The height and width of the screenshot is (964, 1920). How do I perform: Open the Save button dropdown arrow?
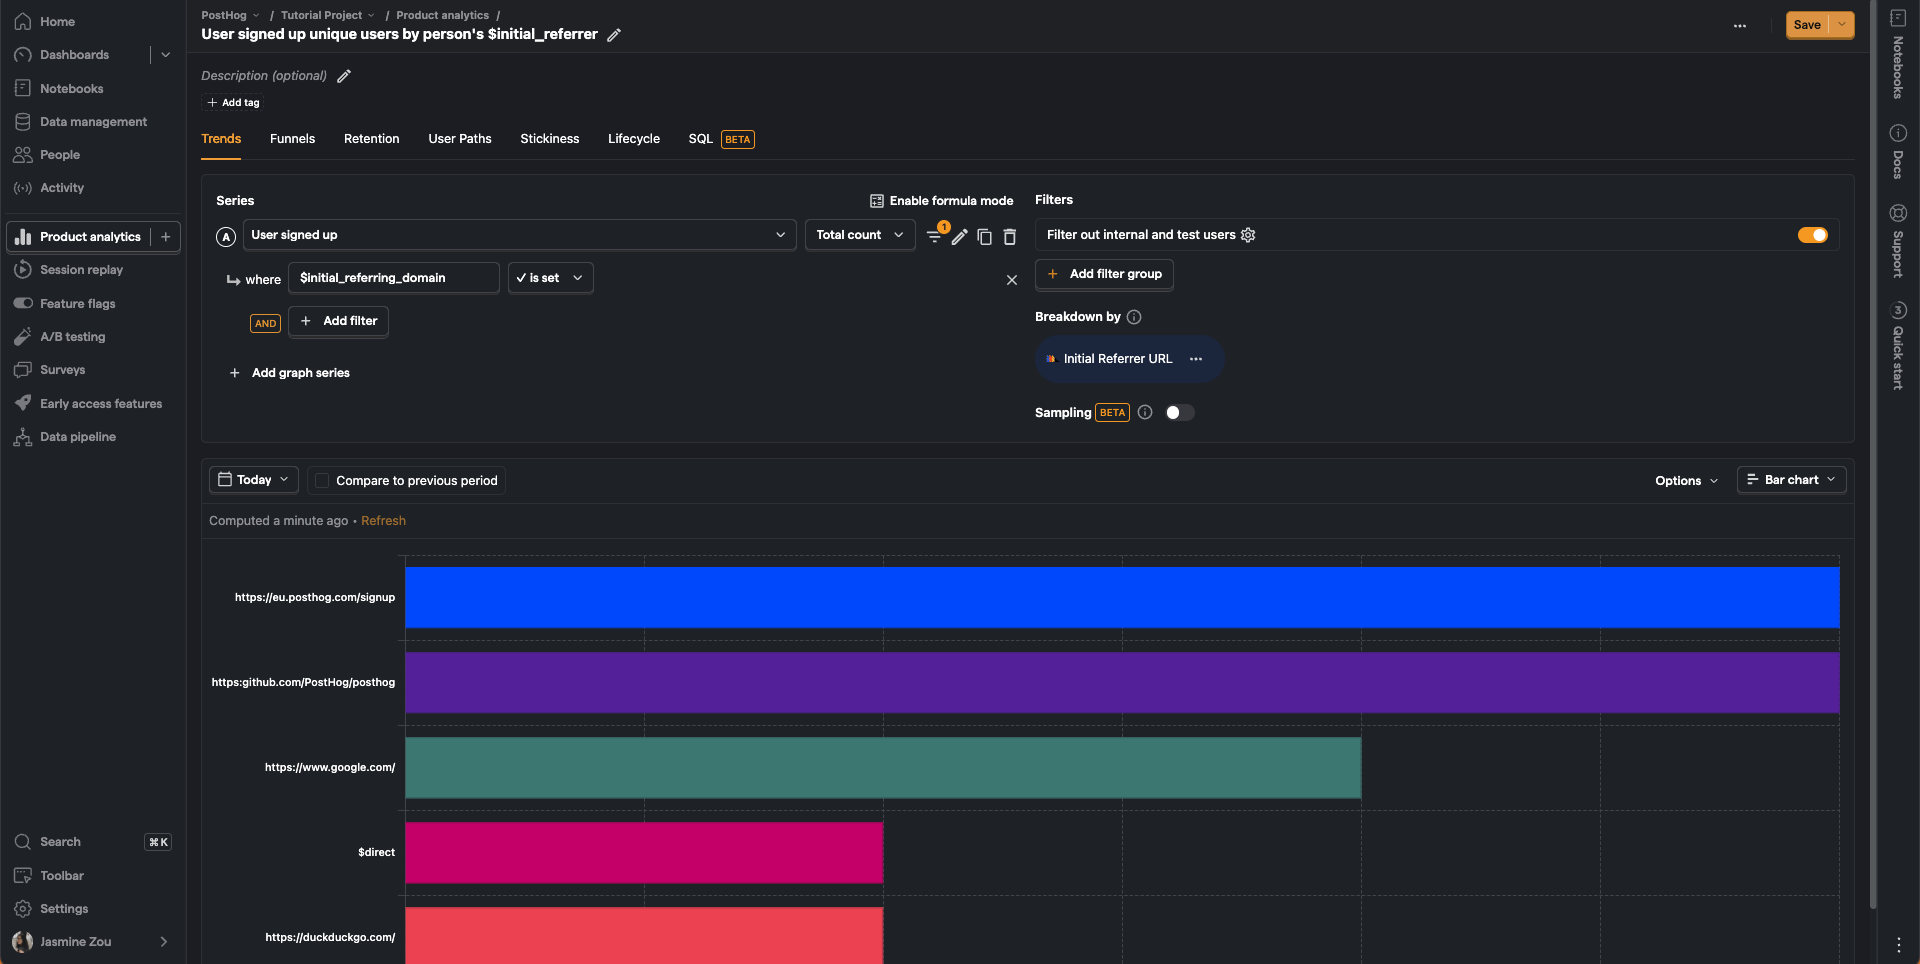[1842, 25]
